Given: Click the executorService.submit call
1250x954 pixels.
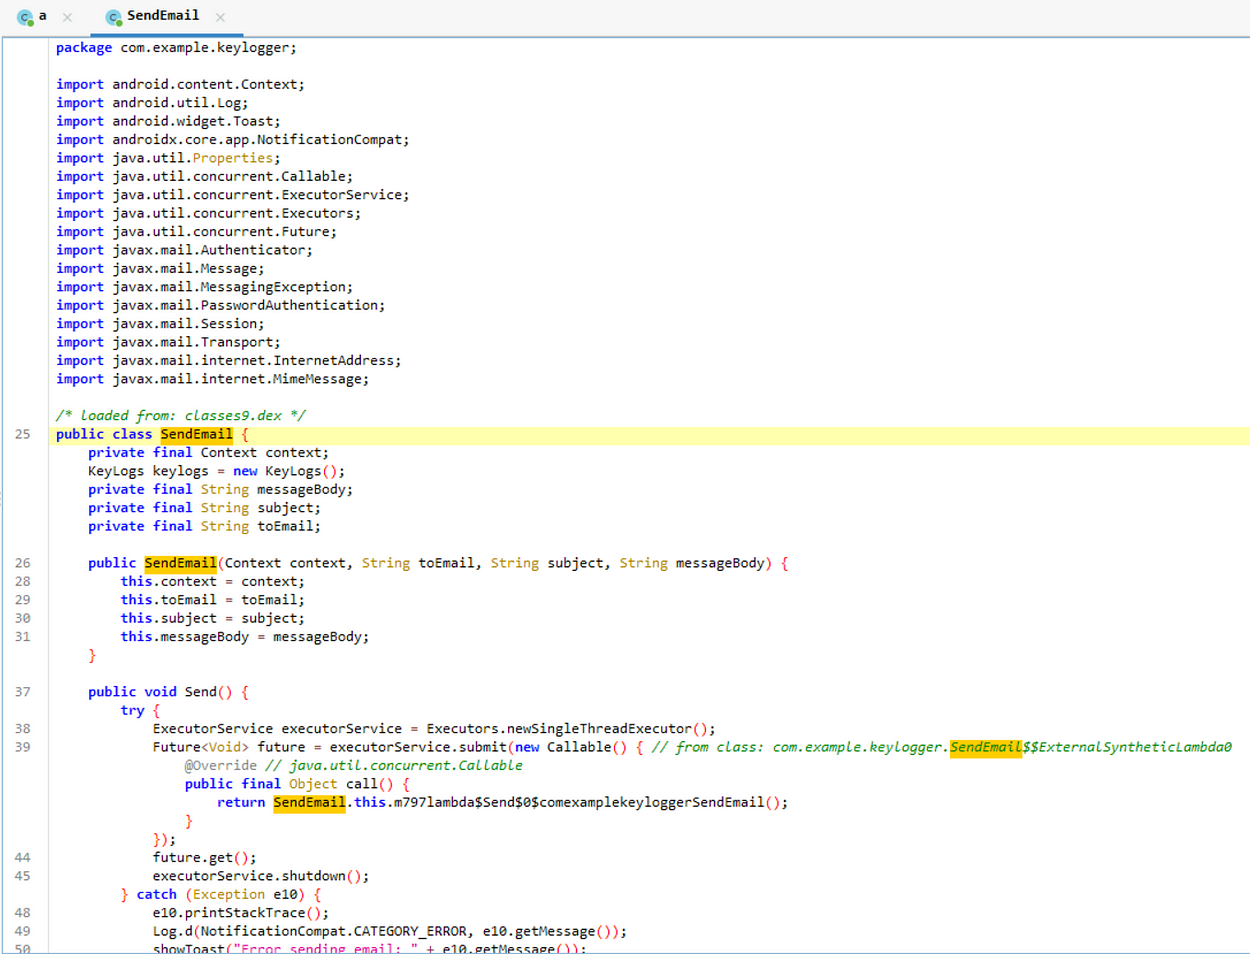Looking at the screenshot, I should tap(418, 747).
